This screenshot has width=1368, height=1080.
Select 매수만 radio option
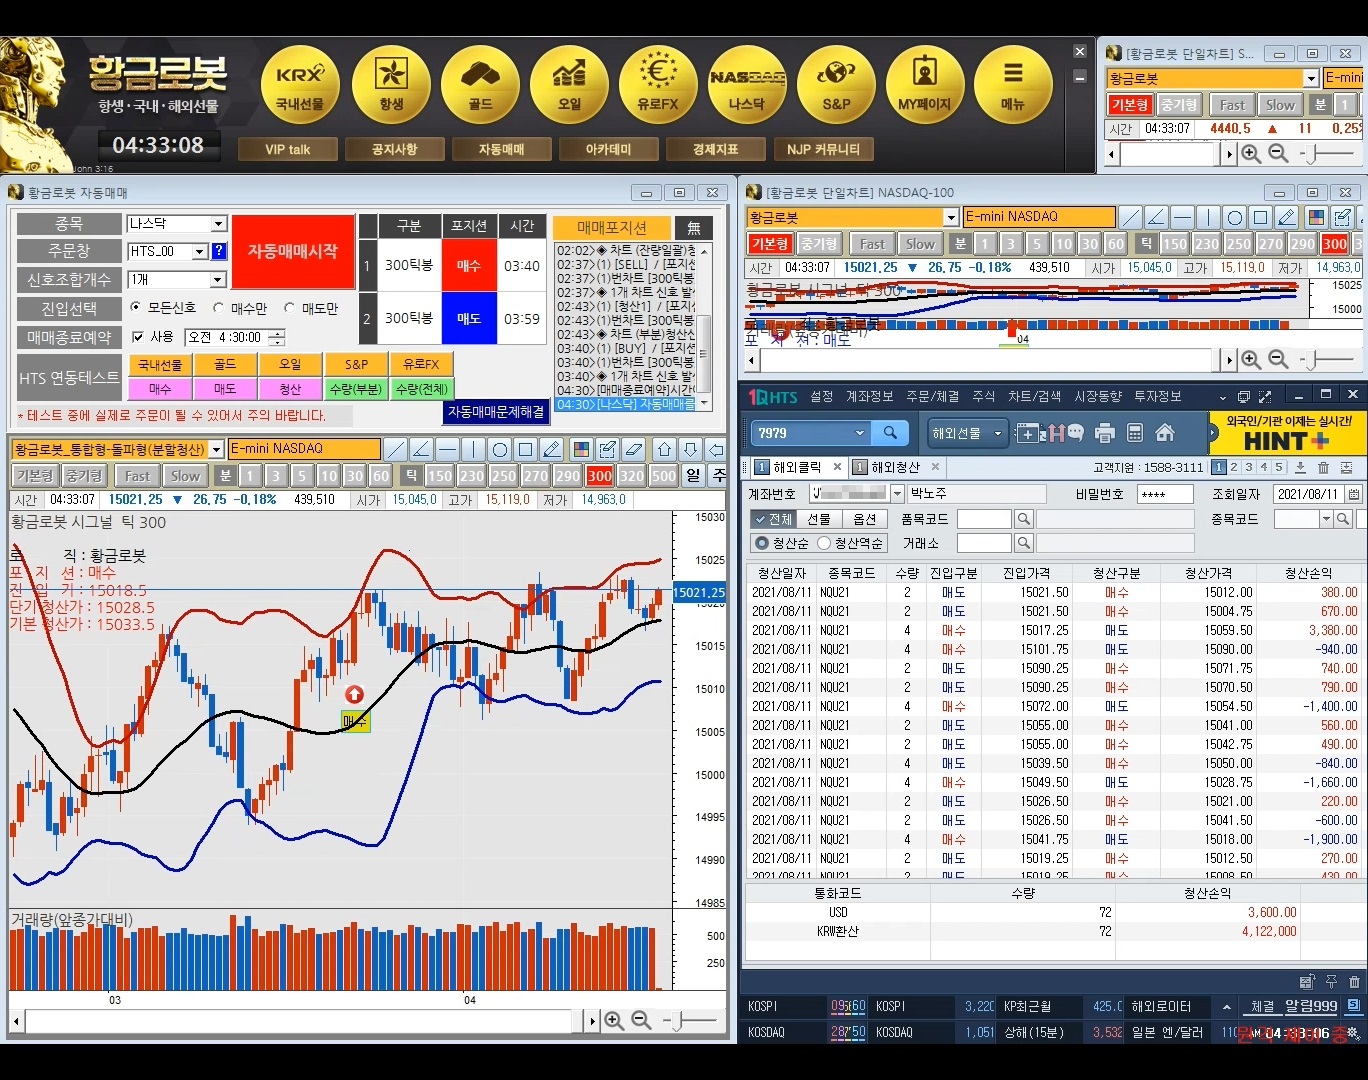pyautogui.click(x=219, y=308)
